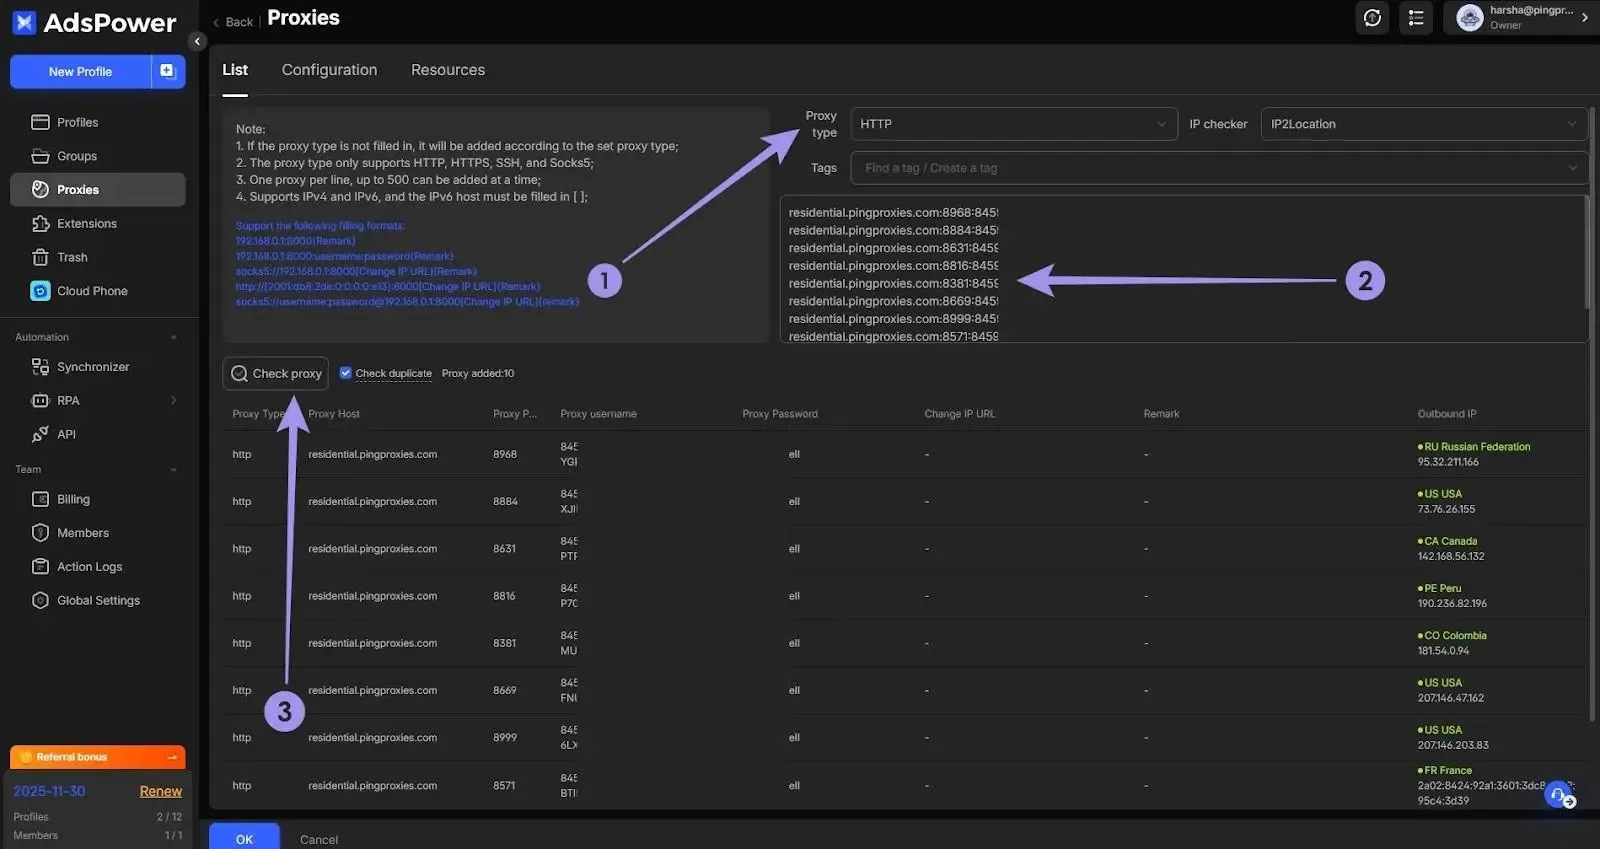Click the New Profile button

tap(80, 71)
